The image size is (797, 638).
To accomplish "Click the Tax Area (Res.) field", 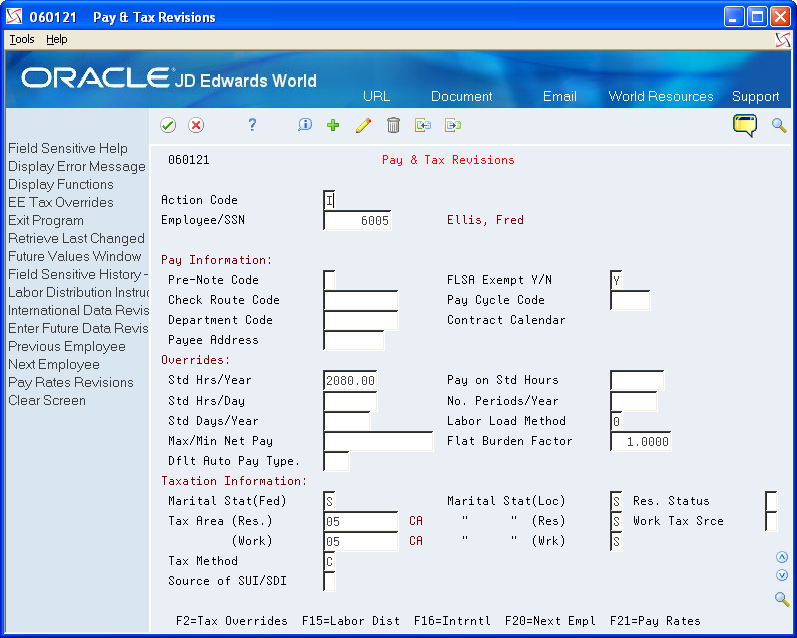I will pos(361,521).
